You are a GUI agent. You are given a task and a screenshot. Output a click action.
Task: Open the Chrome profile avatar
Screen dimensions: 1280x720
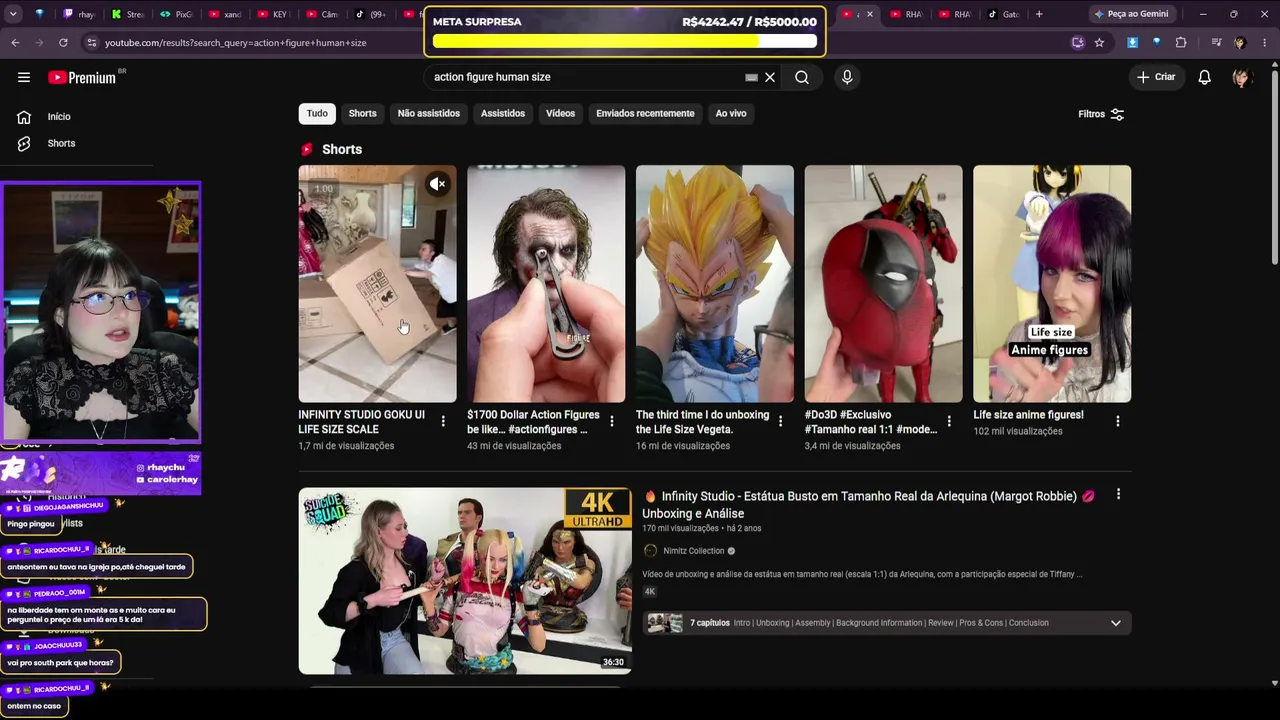point(1240,43)
